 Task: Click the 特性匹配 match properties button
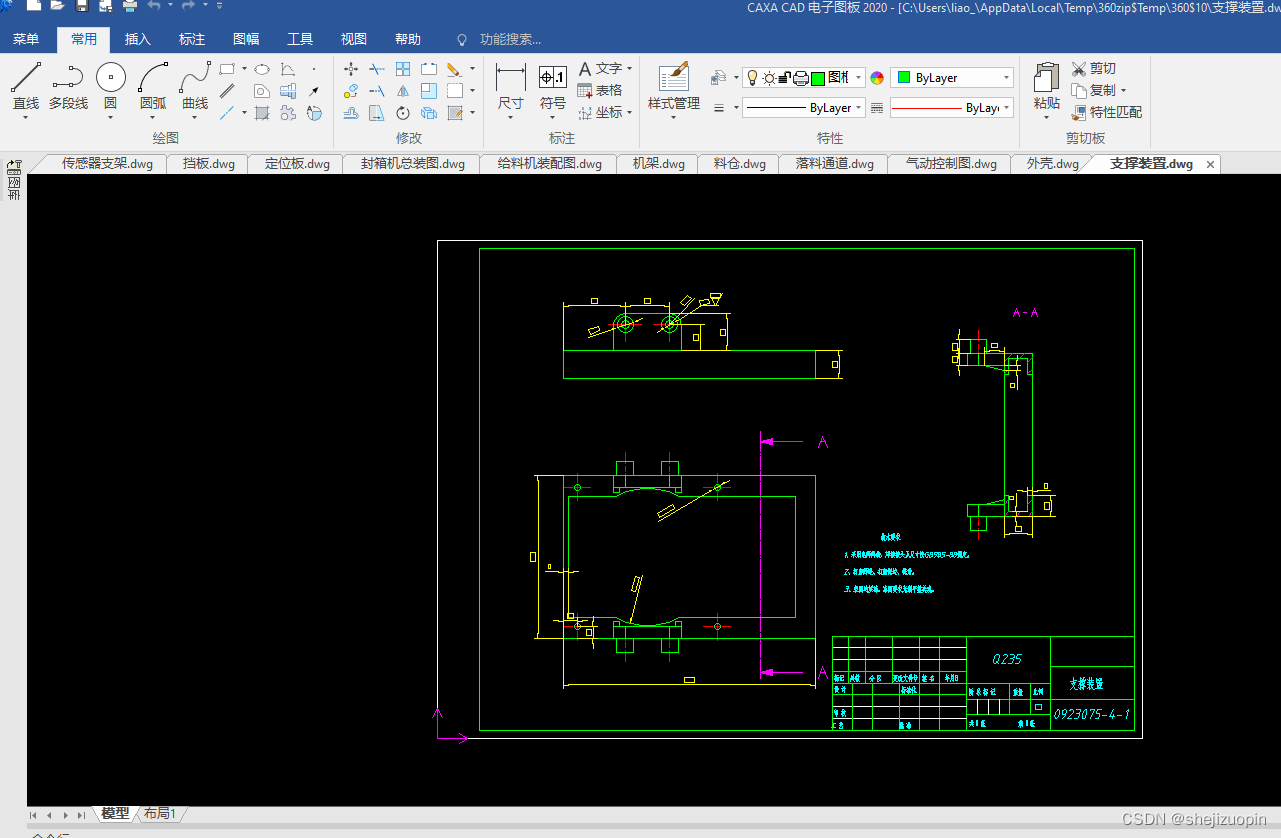(1106, 112)
